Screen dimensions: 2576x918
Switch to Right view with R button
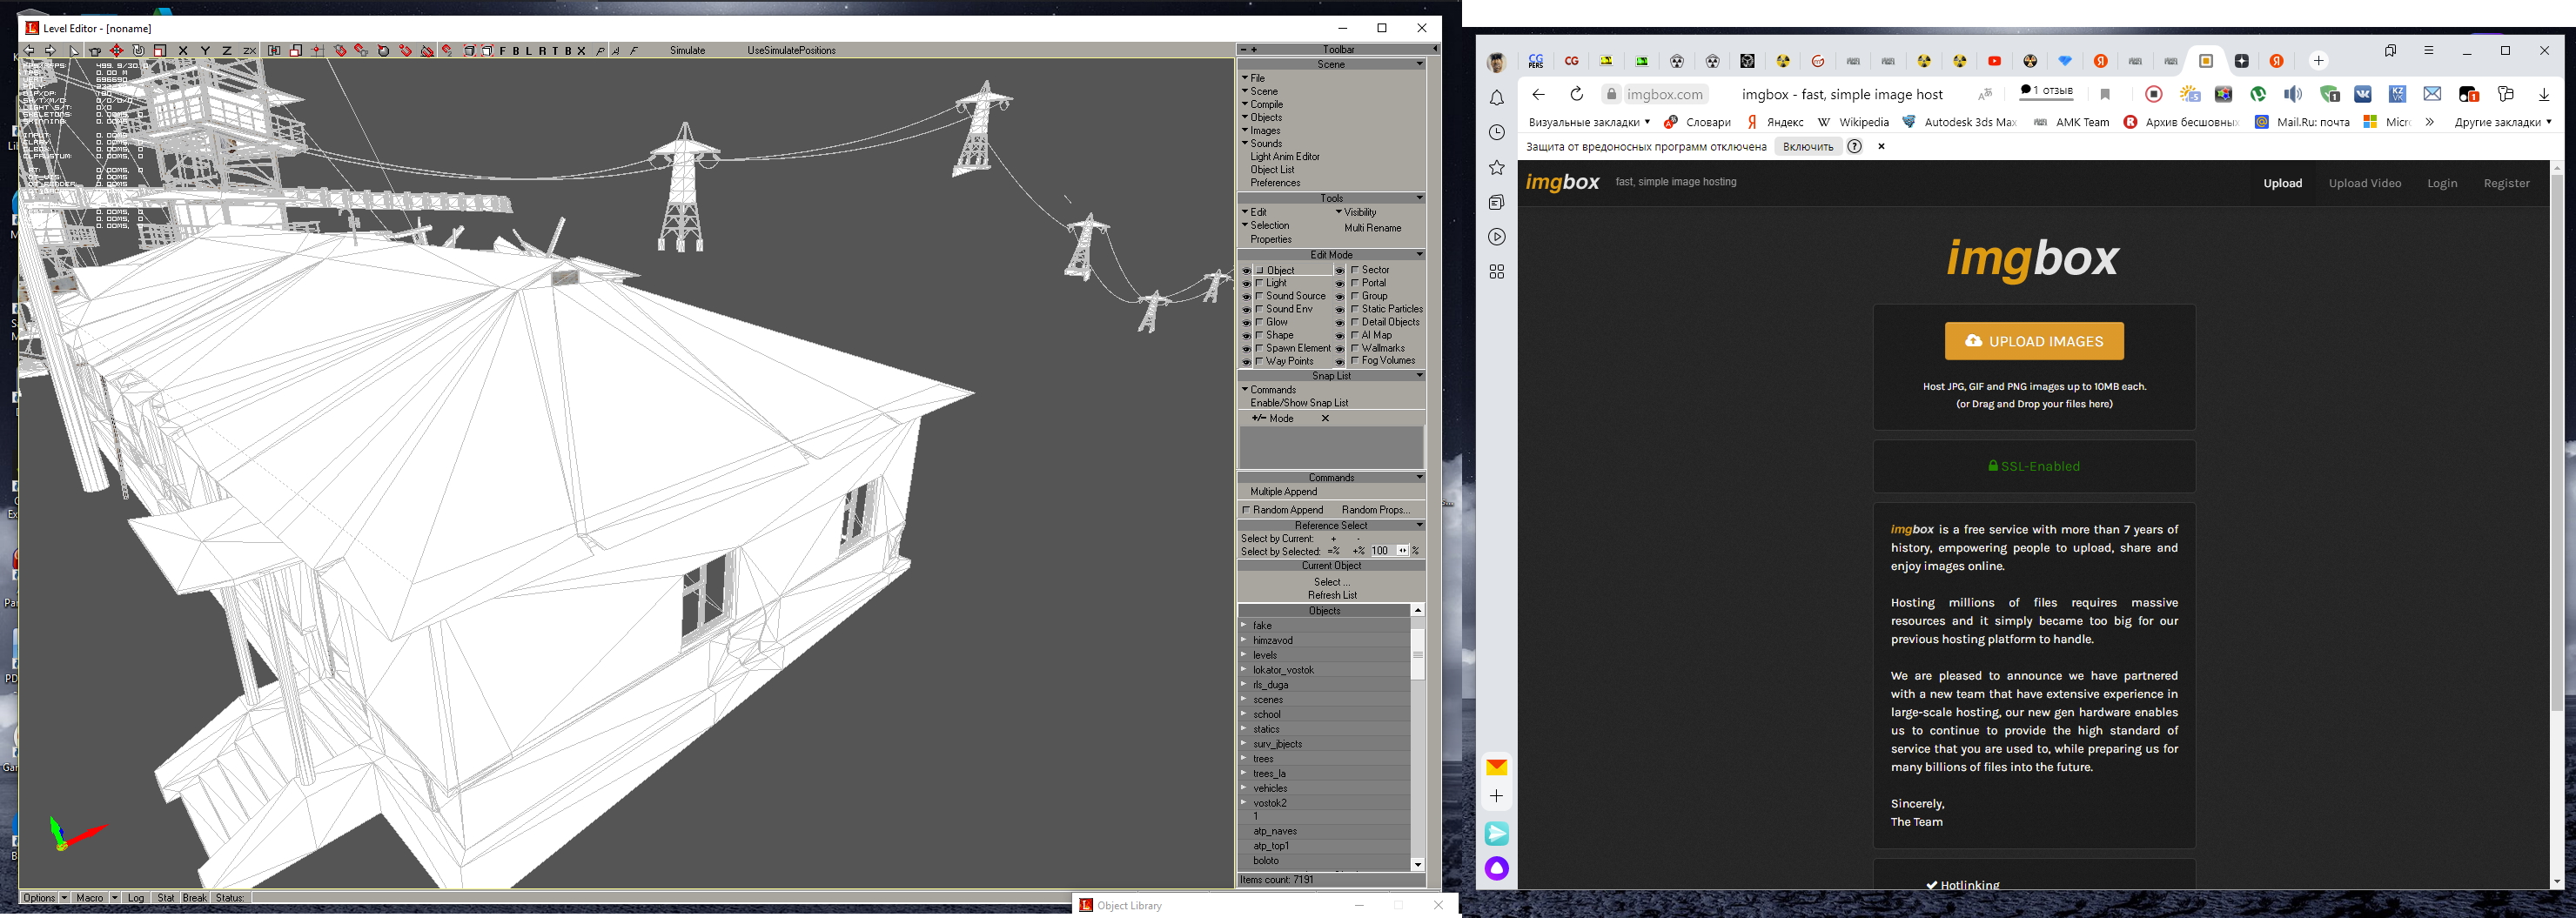coord(542,50)
